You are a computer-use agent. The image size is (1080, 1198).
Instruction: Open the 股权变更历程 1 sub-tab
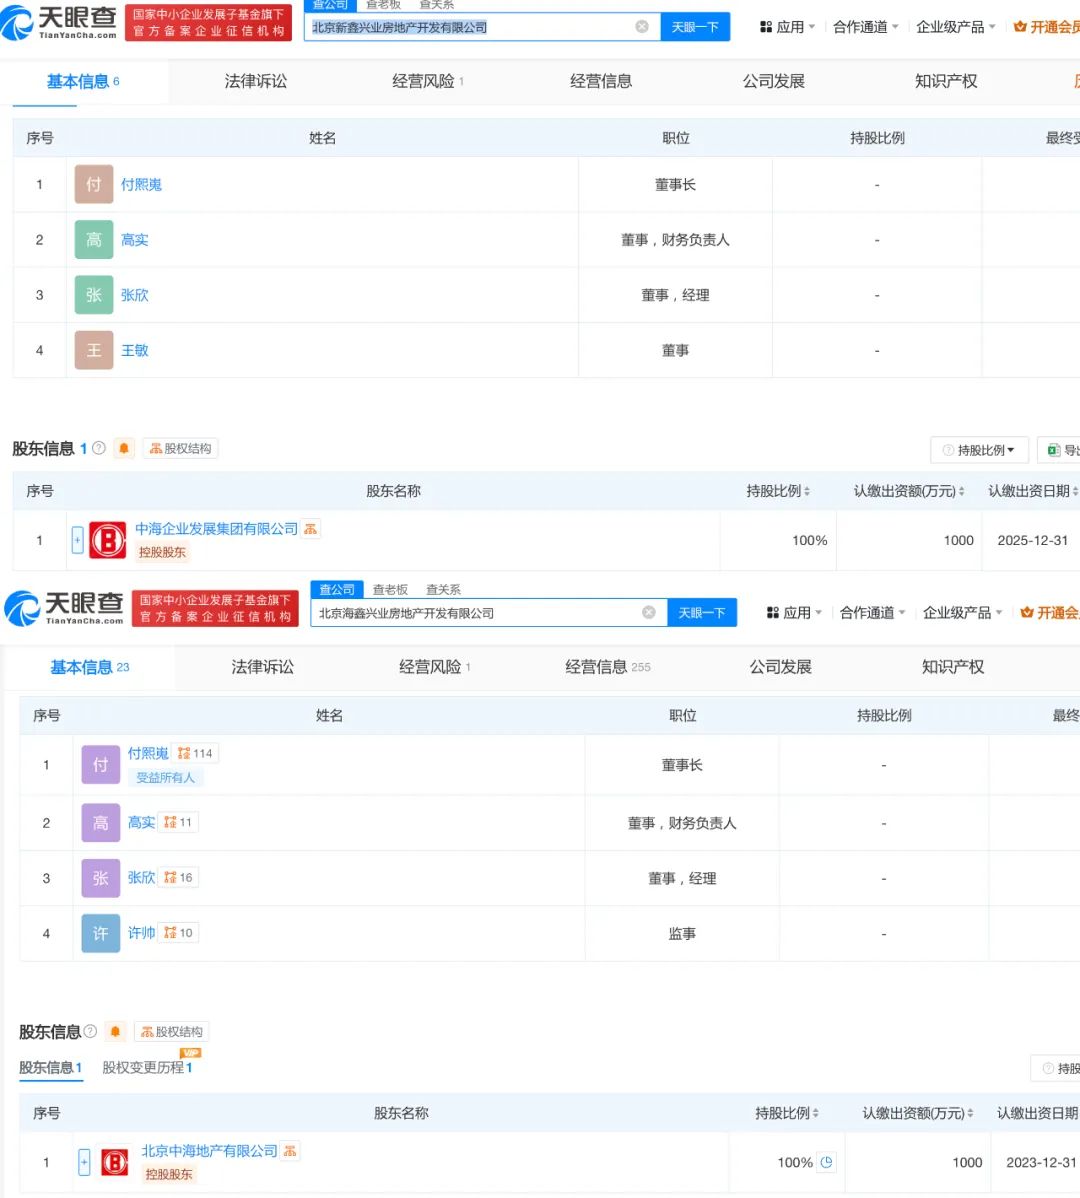tap(147, 1067)
